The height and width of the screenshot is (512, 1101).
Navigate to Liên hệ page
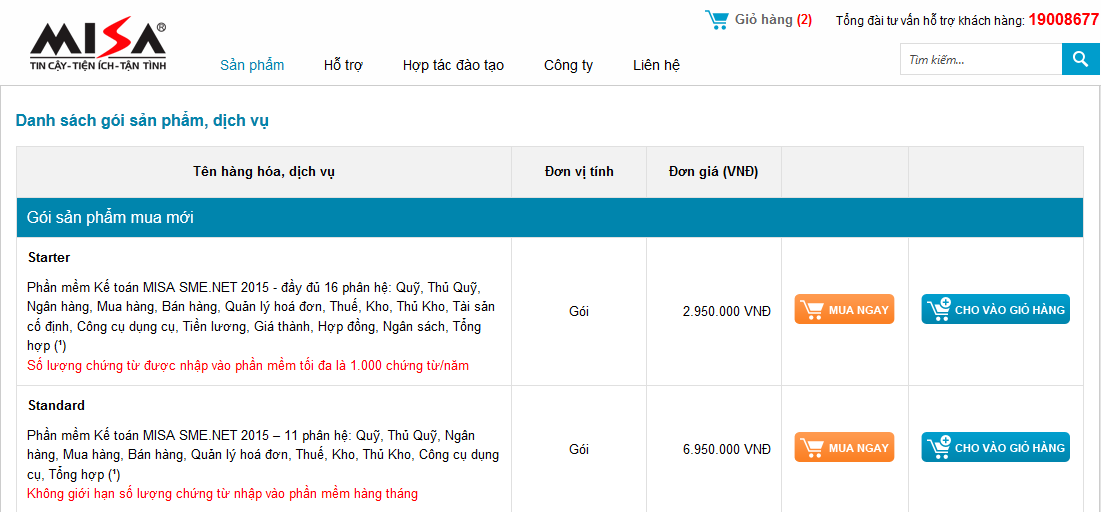click(x=656, y=65)
